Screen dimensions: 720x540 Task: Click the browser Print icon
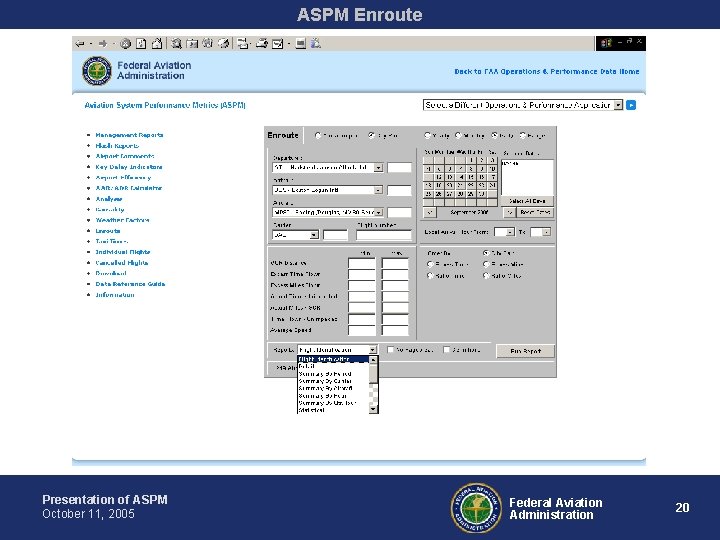click(260, 44)
